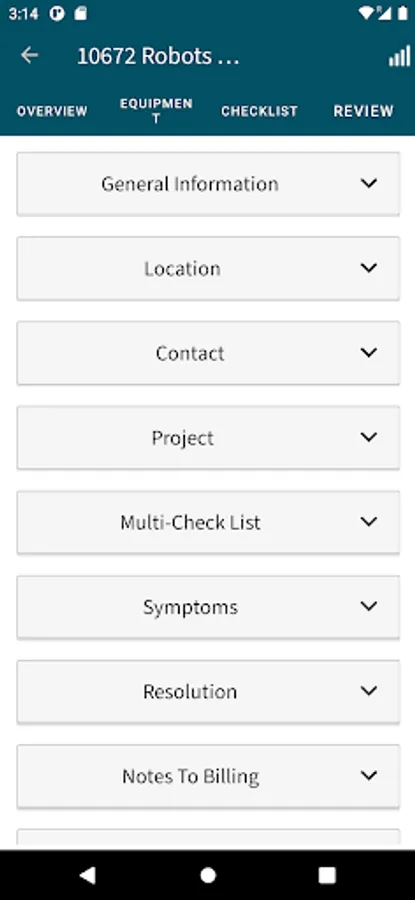The height and width of the screenshot is (900, 415).
Task: Switch to the Equipment tab
Action: [x=156, y=111]
